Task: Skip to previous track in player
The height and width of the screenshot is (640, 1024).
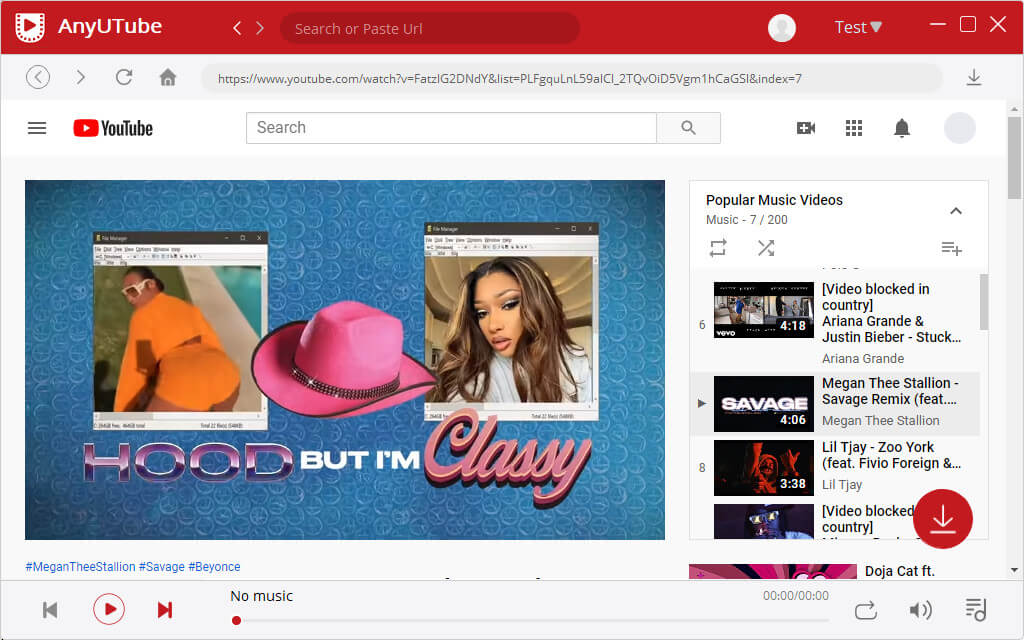Action: 50,610
